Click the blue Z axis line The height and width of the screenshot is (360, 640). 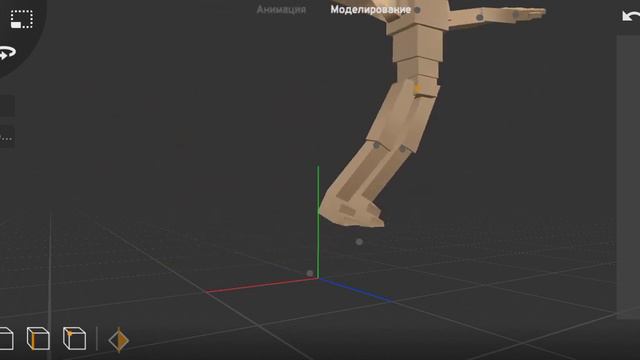point(355,290)
